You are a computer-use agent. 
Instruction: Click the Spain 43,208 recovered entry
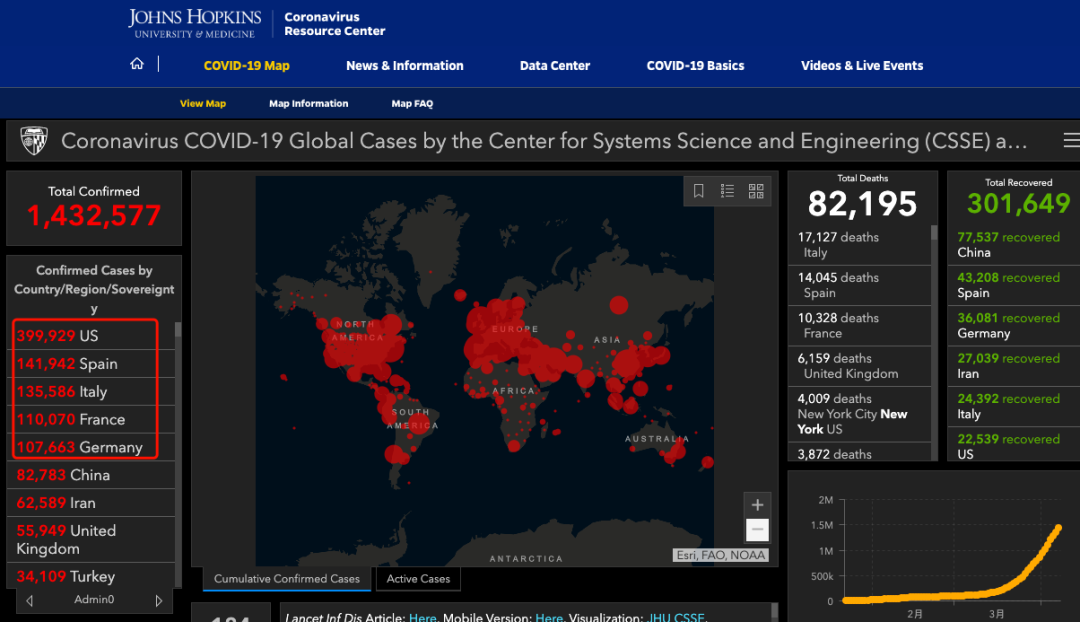pyautogui.click(x=1014, y=285)
